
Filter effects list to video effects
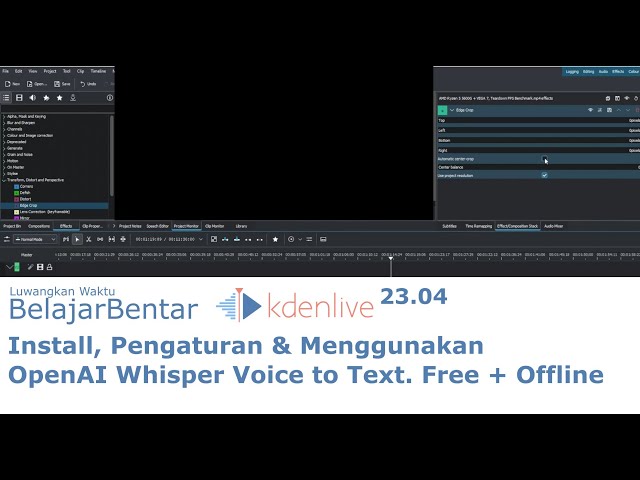tap(19, 98)
